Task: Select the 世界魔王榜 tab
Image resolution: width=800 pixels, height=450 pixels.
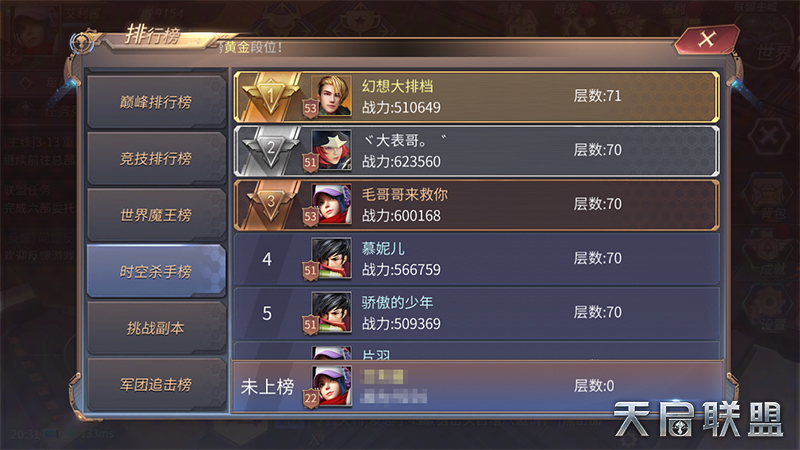Action: point(156,215)
